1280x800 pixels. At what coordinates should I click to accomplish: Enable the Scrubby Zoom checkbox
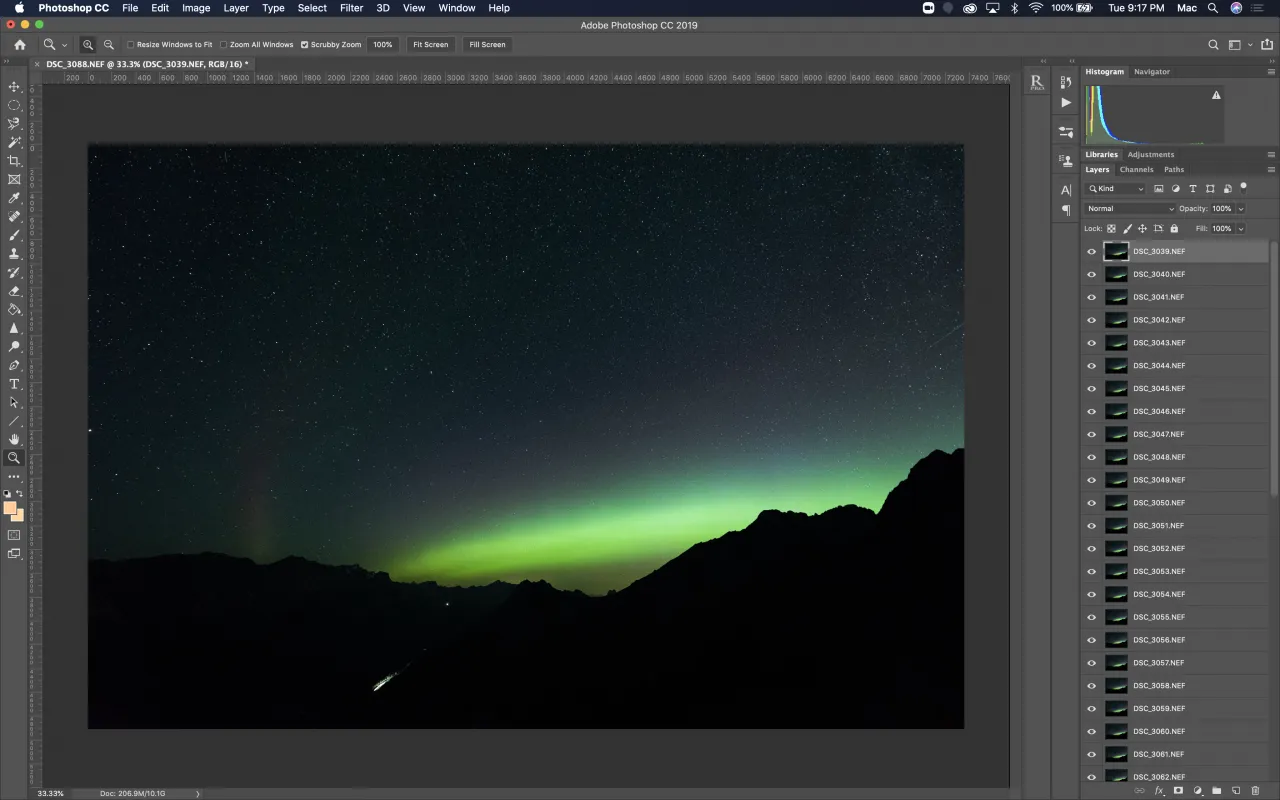click(x=305, y=44)
